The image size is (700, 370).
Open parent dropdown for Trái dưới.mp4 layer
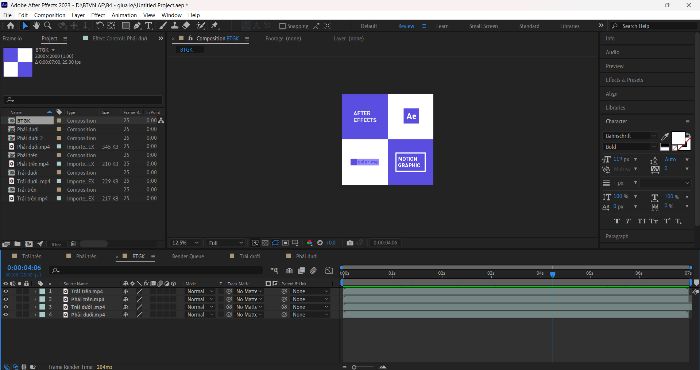(310, 307)
